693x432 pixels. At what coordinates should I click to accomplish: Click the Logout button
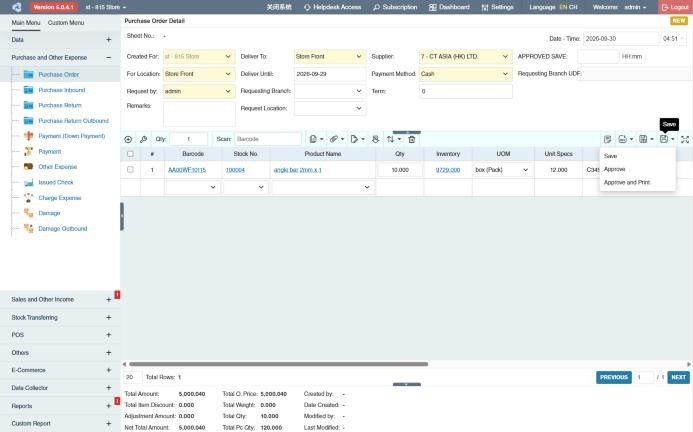click(675, 7)
